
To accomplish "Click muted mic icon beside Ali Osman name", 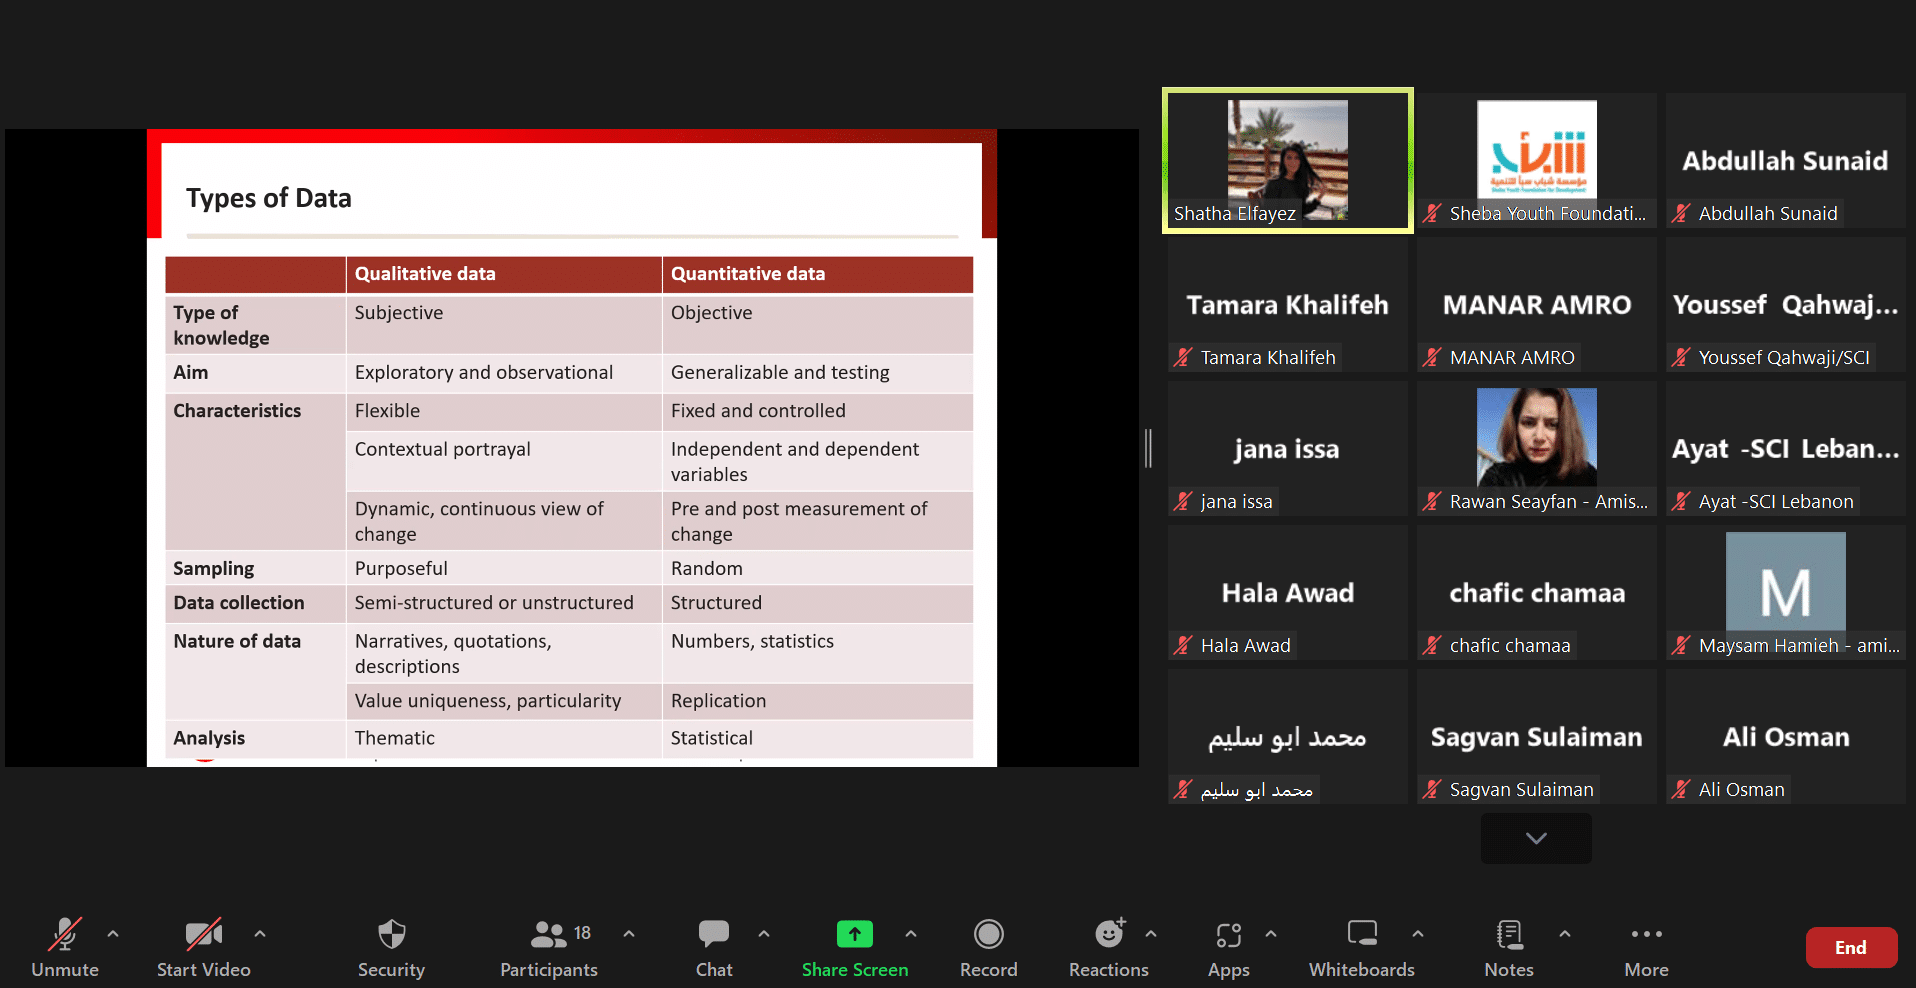I will (x=1681, y=790).
